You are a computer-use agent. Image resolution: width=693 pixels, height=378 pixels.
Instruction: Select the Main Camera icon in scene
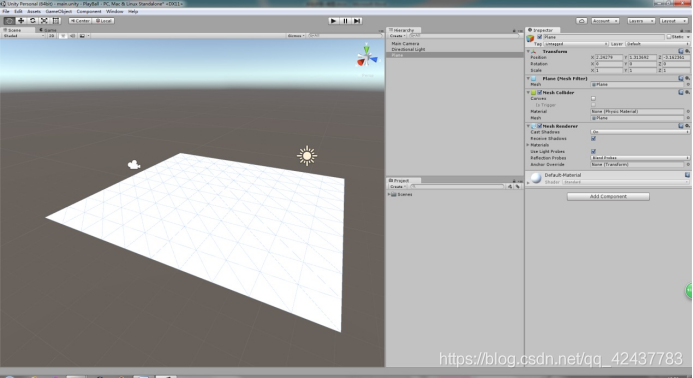tap(134, 165)
